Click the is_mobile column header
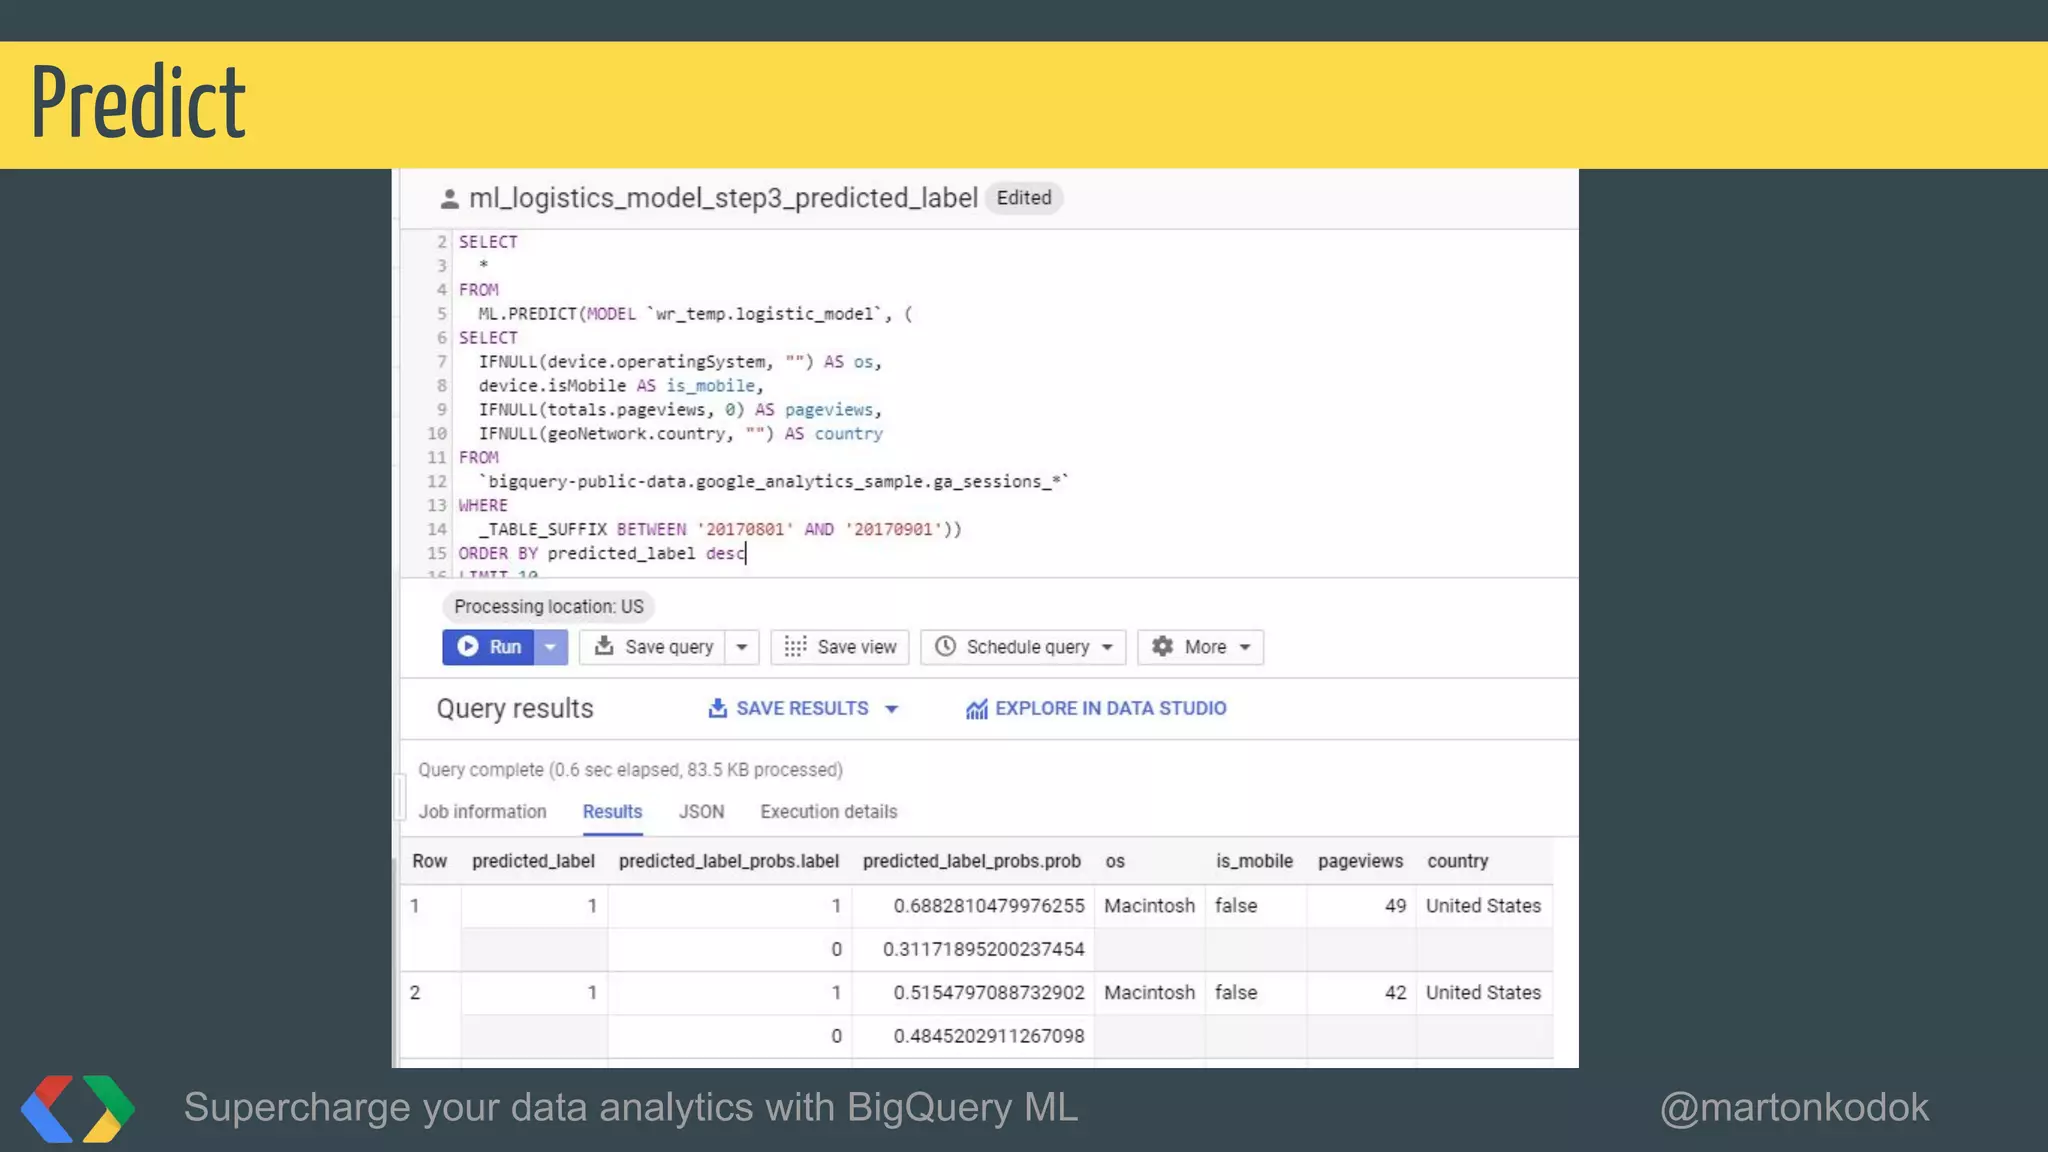This screenshot has width=2048, height=1152. (x=1254, y=861)
